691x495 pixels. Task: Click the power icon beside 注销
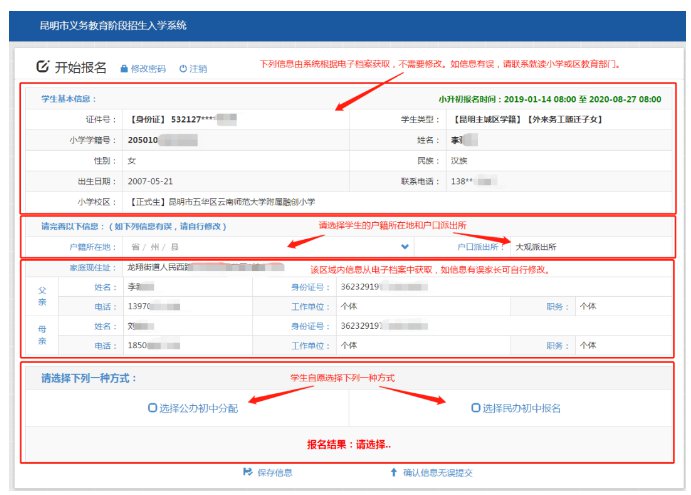point(183,69)
